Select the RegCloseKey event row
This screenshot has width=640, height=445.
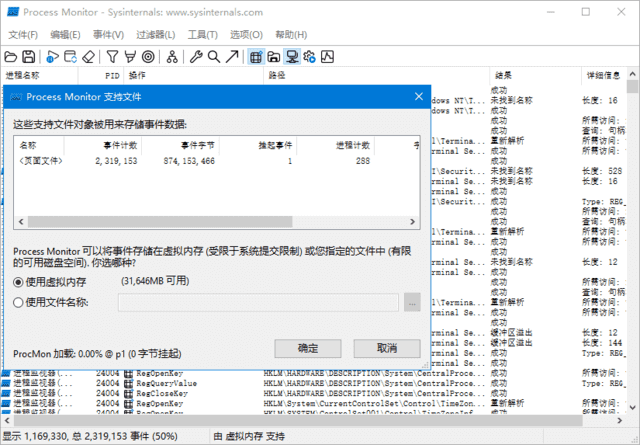tap(313, 394)
